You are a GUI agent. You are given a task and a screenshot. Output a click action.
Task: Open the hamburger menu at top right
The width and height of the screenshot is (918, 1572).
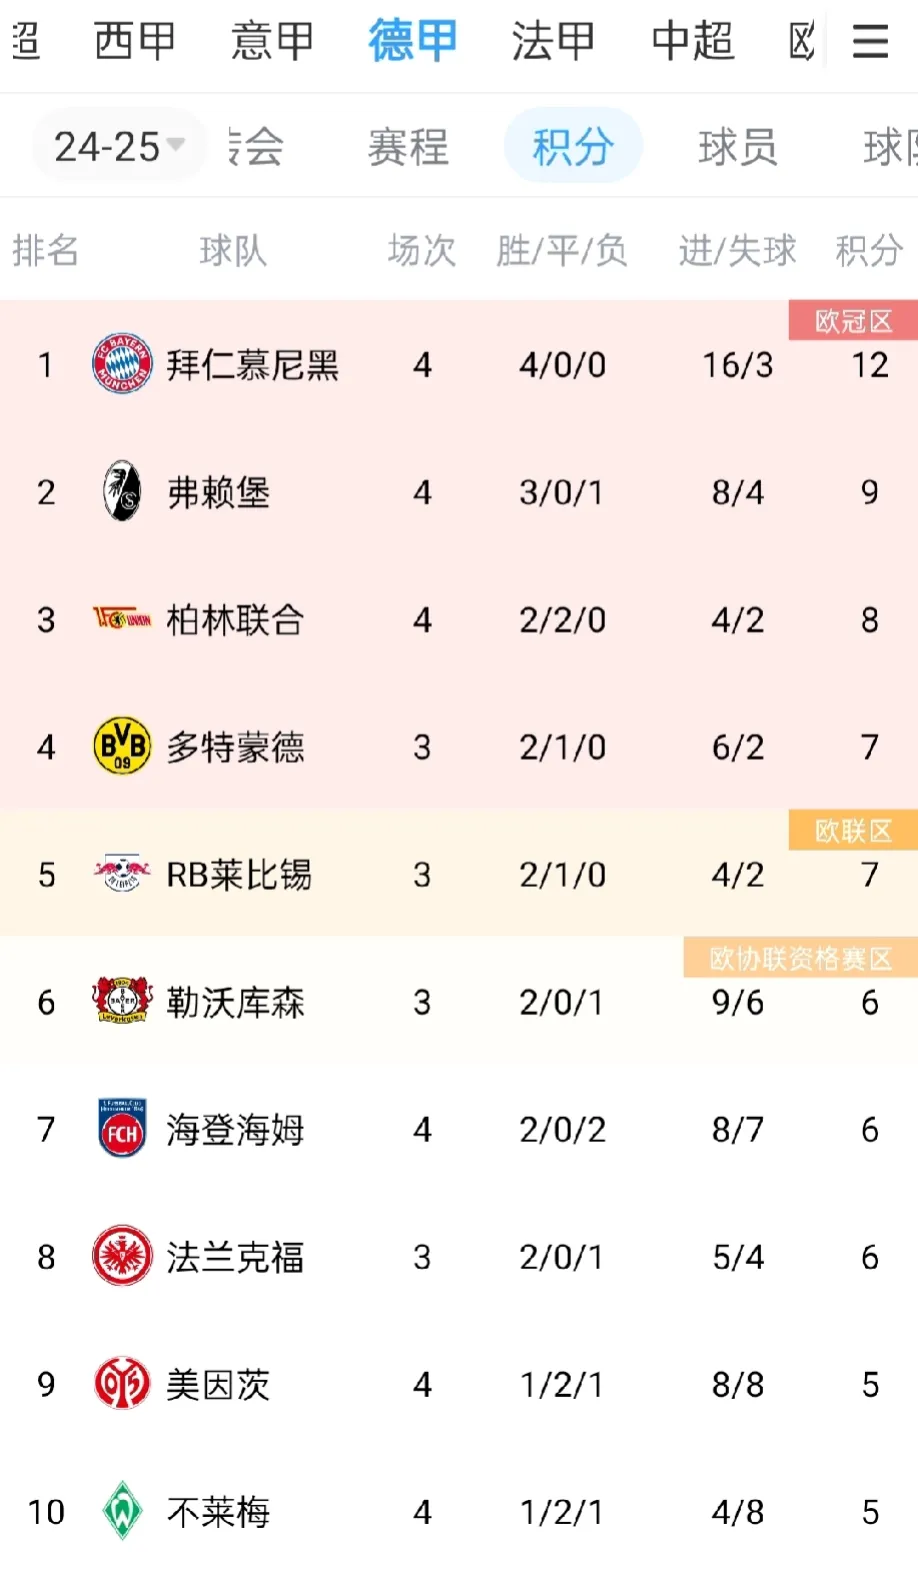click(x=869, y=40)
